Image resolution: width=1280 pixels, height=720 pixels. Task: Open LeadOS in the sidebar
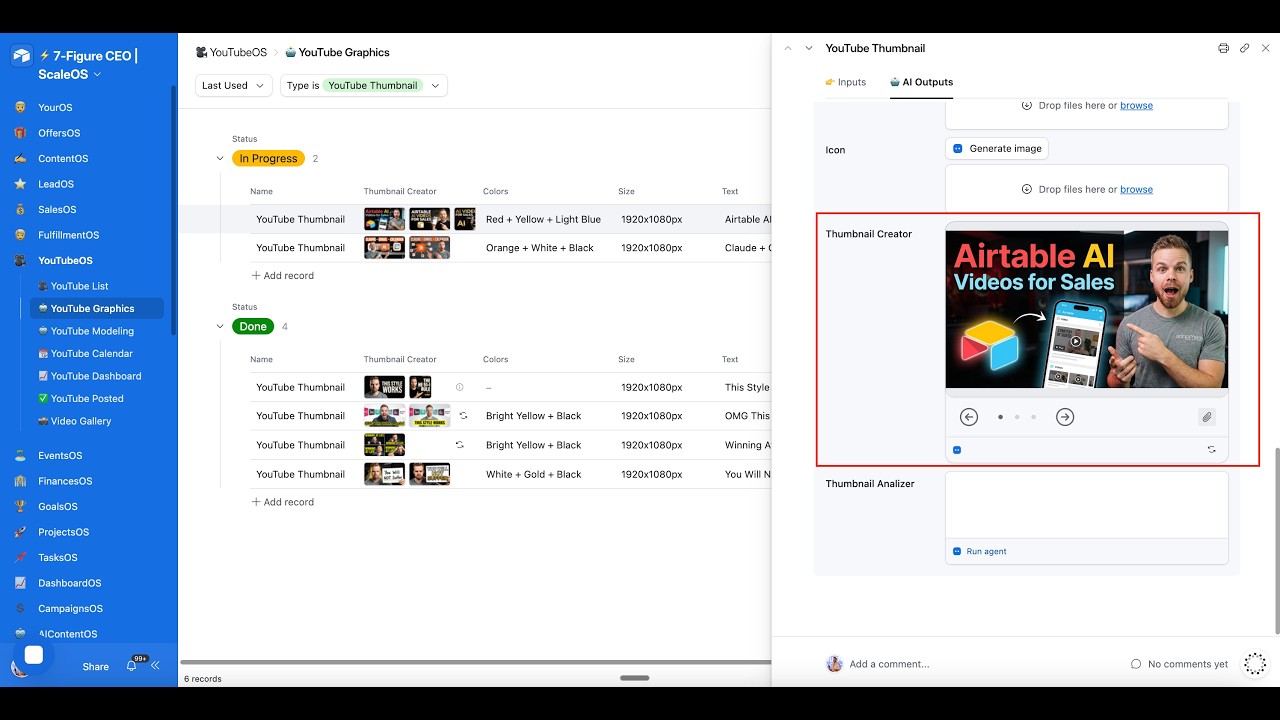point(56,184)
